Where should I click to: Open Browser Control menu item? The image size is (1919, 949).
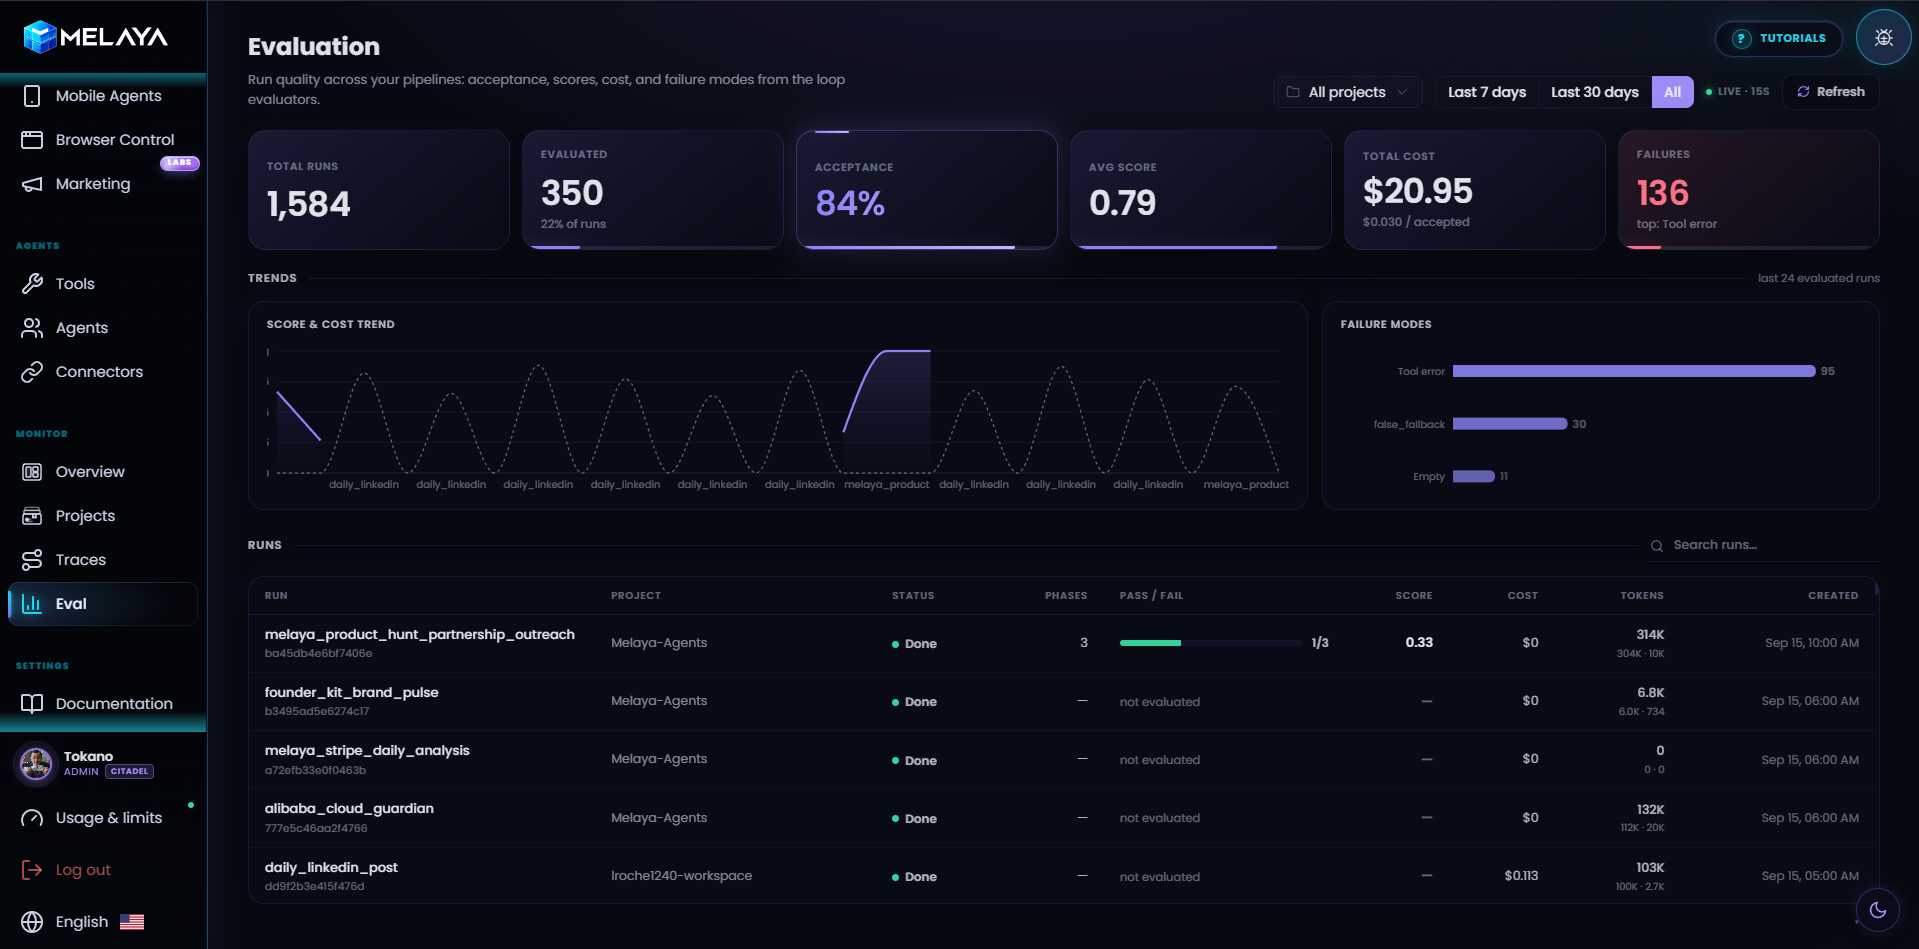103,140
